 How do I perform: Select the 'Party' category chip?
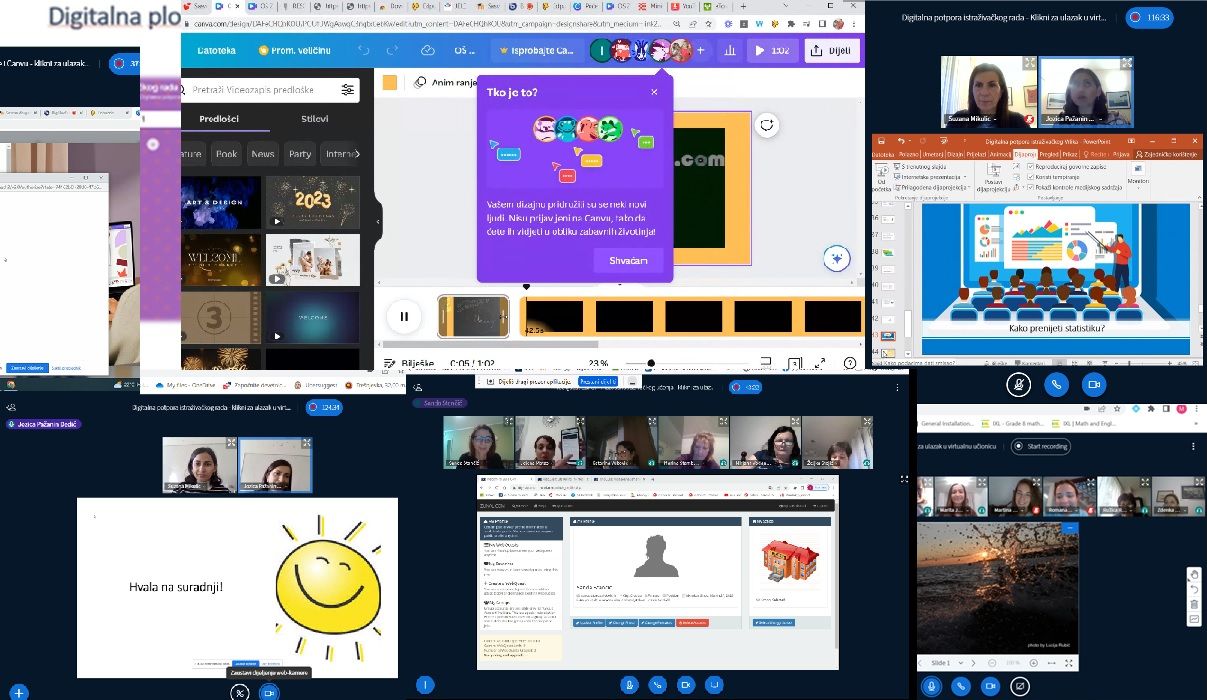coord(300,154)
